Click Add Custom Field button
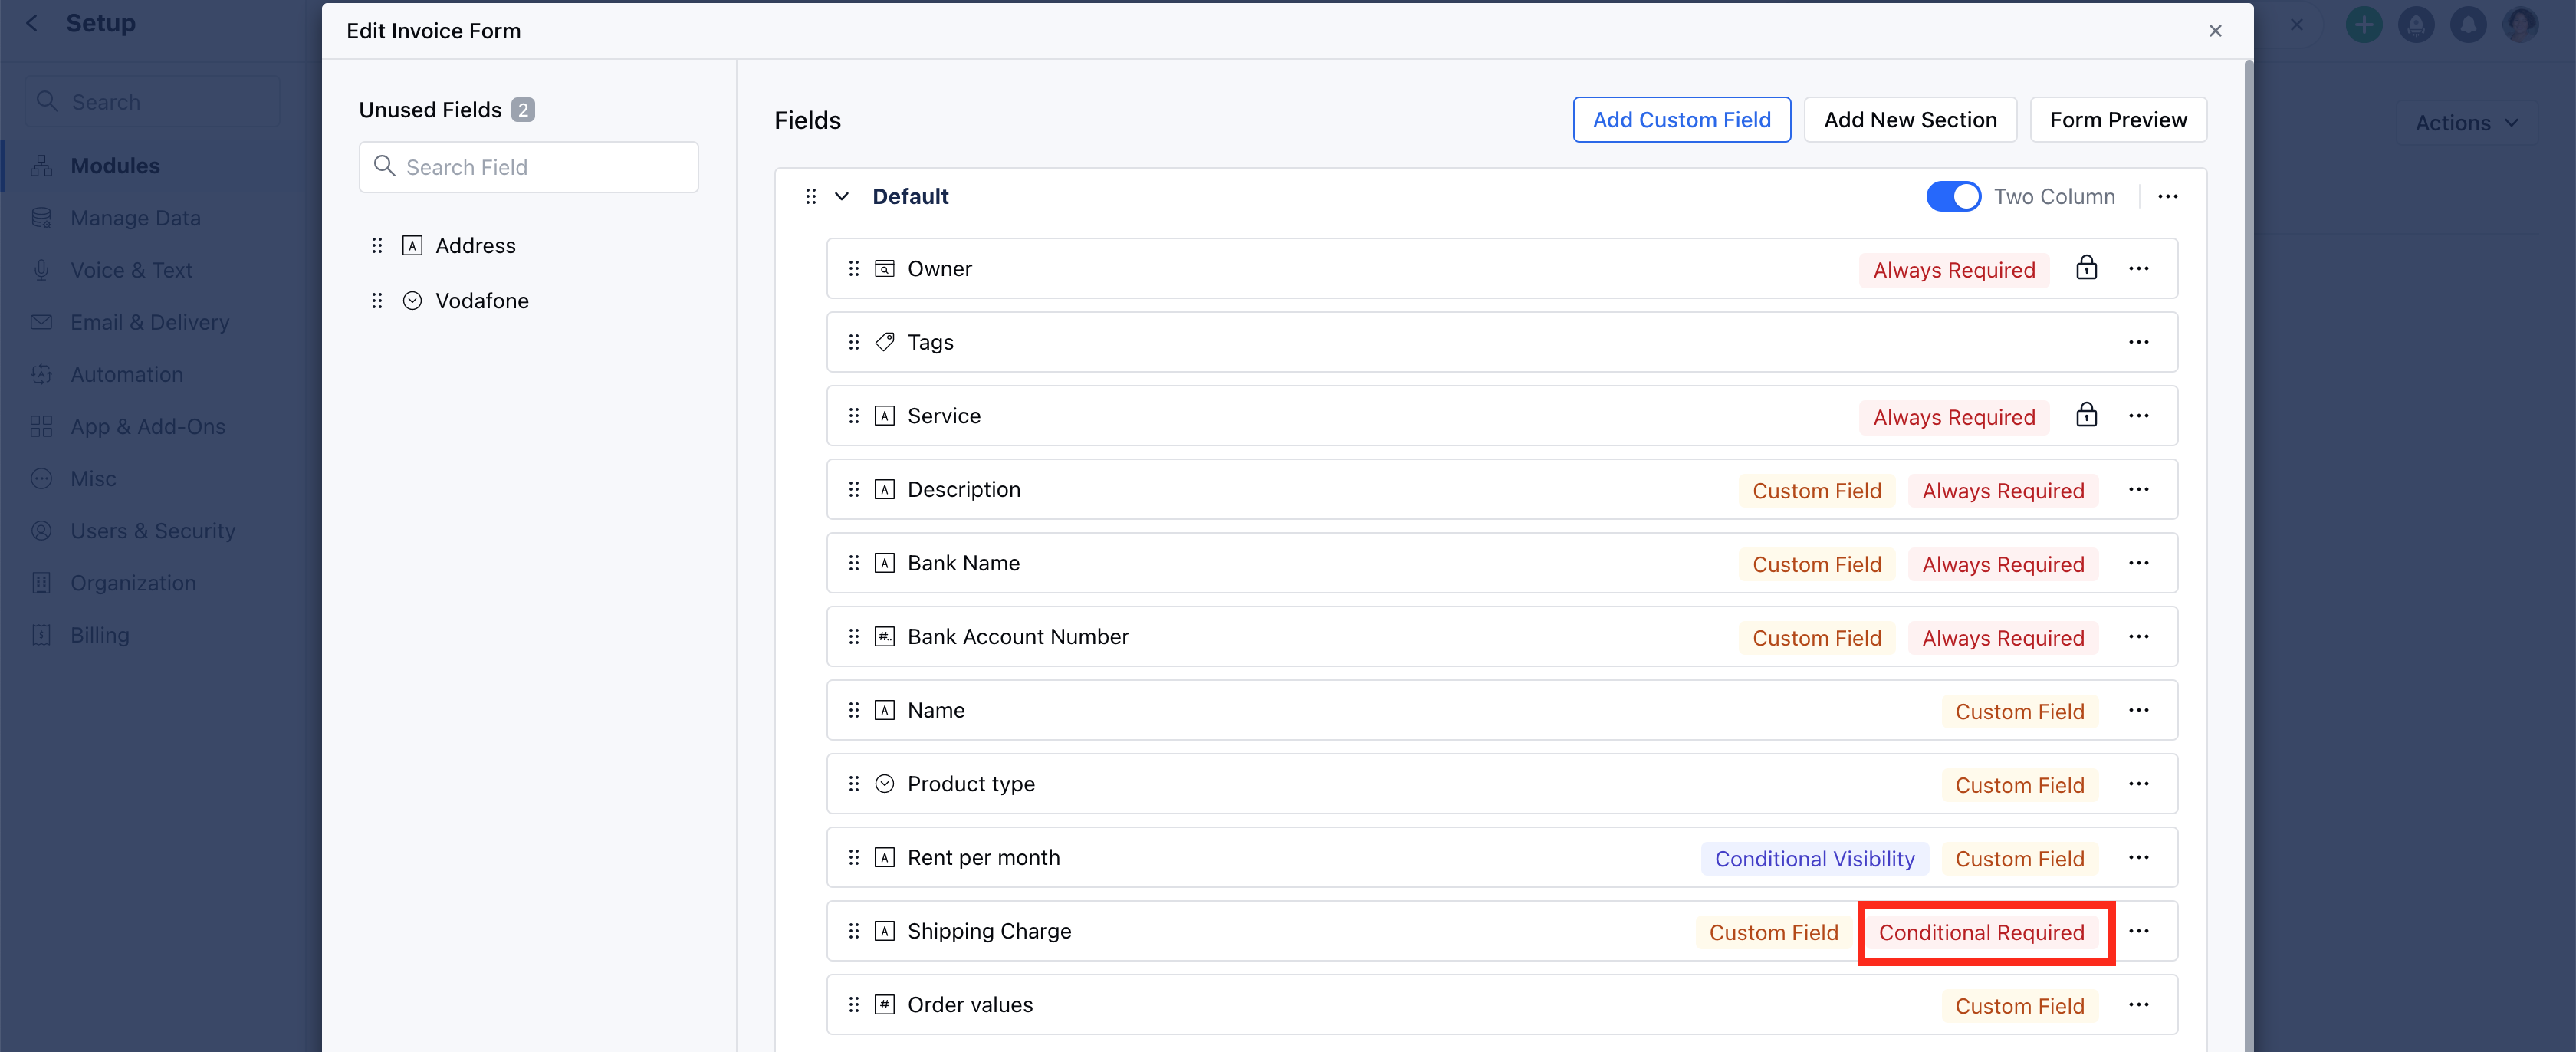Viewport: 2576px width, 1052px height. [x=1681, y=120]
